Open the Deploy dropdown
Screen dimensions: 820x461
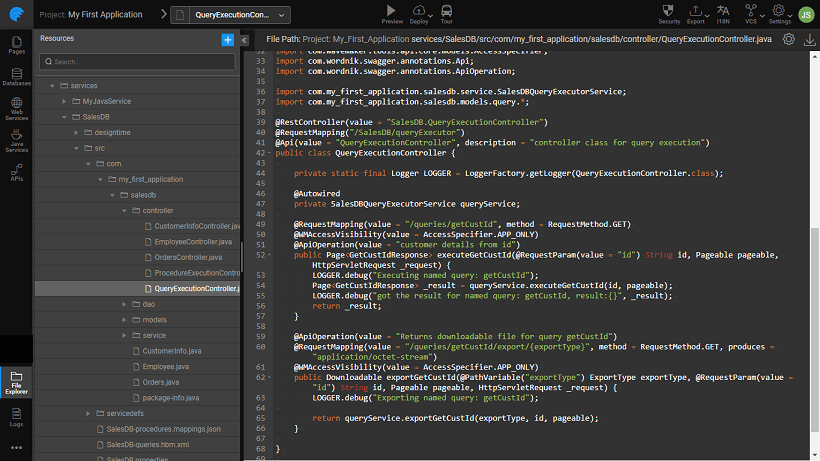(420, 13)
